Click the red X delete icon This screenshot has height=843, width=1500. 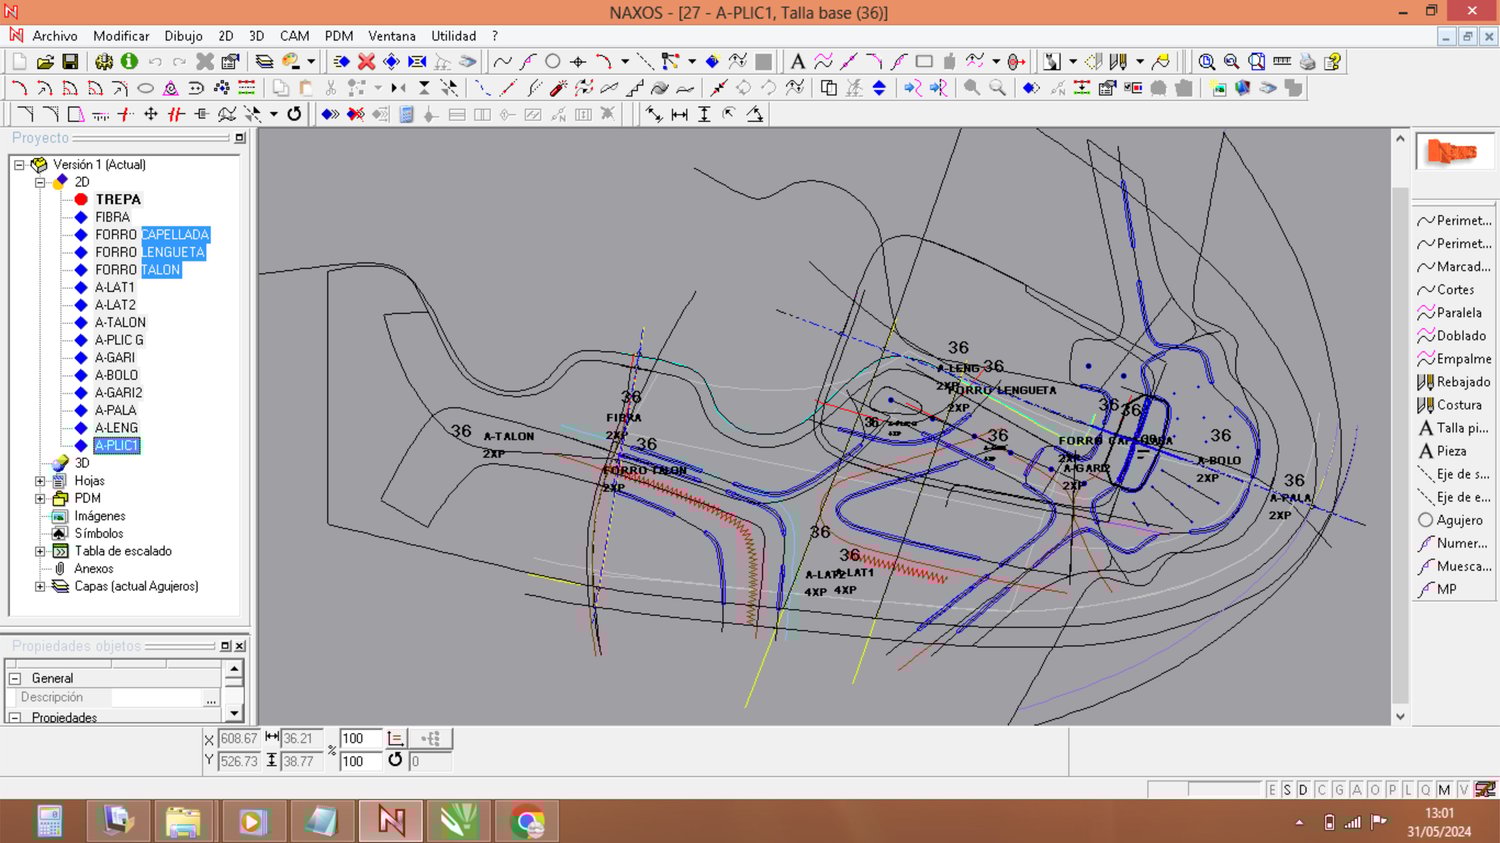click(x=366, y=62)
